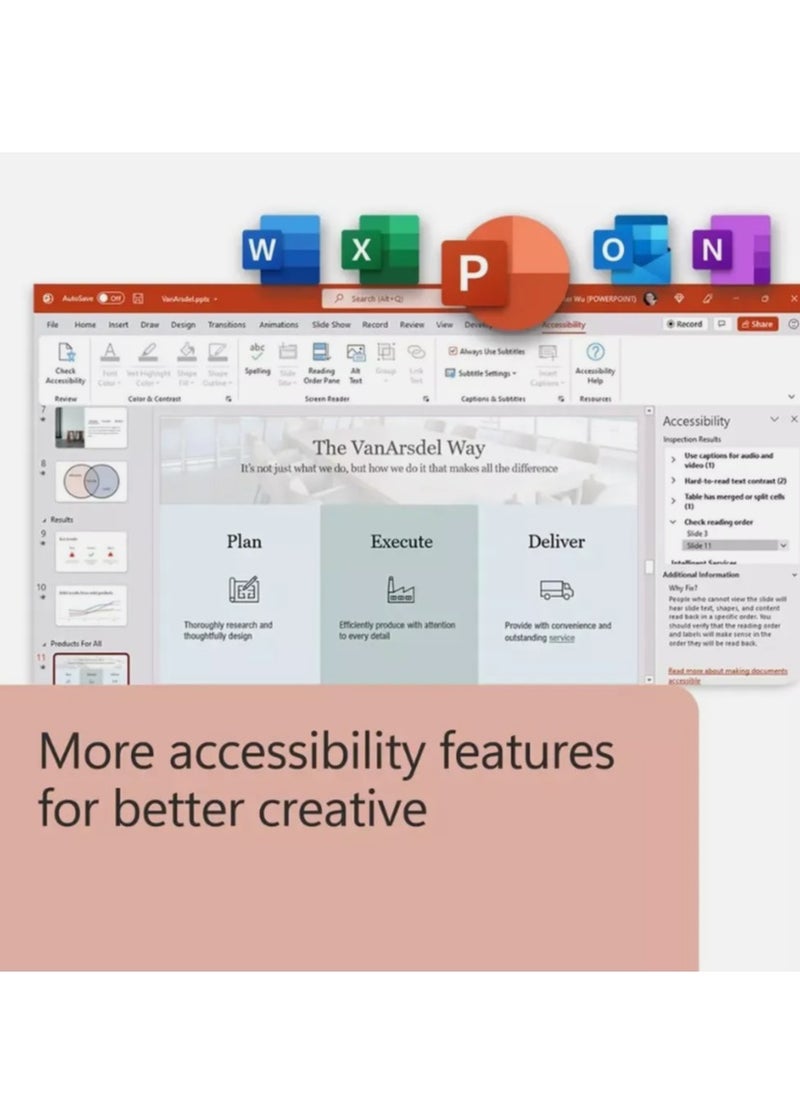This screenshot has width=800, height=1096.
Task: Switch to the Transitions tab
Action: coord(227,324)
